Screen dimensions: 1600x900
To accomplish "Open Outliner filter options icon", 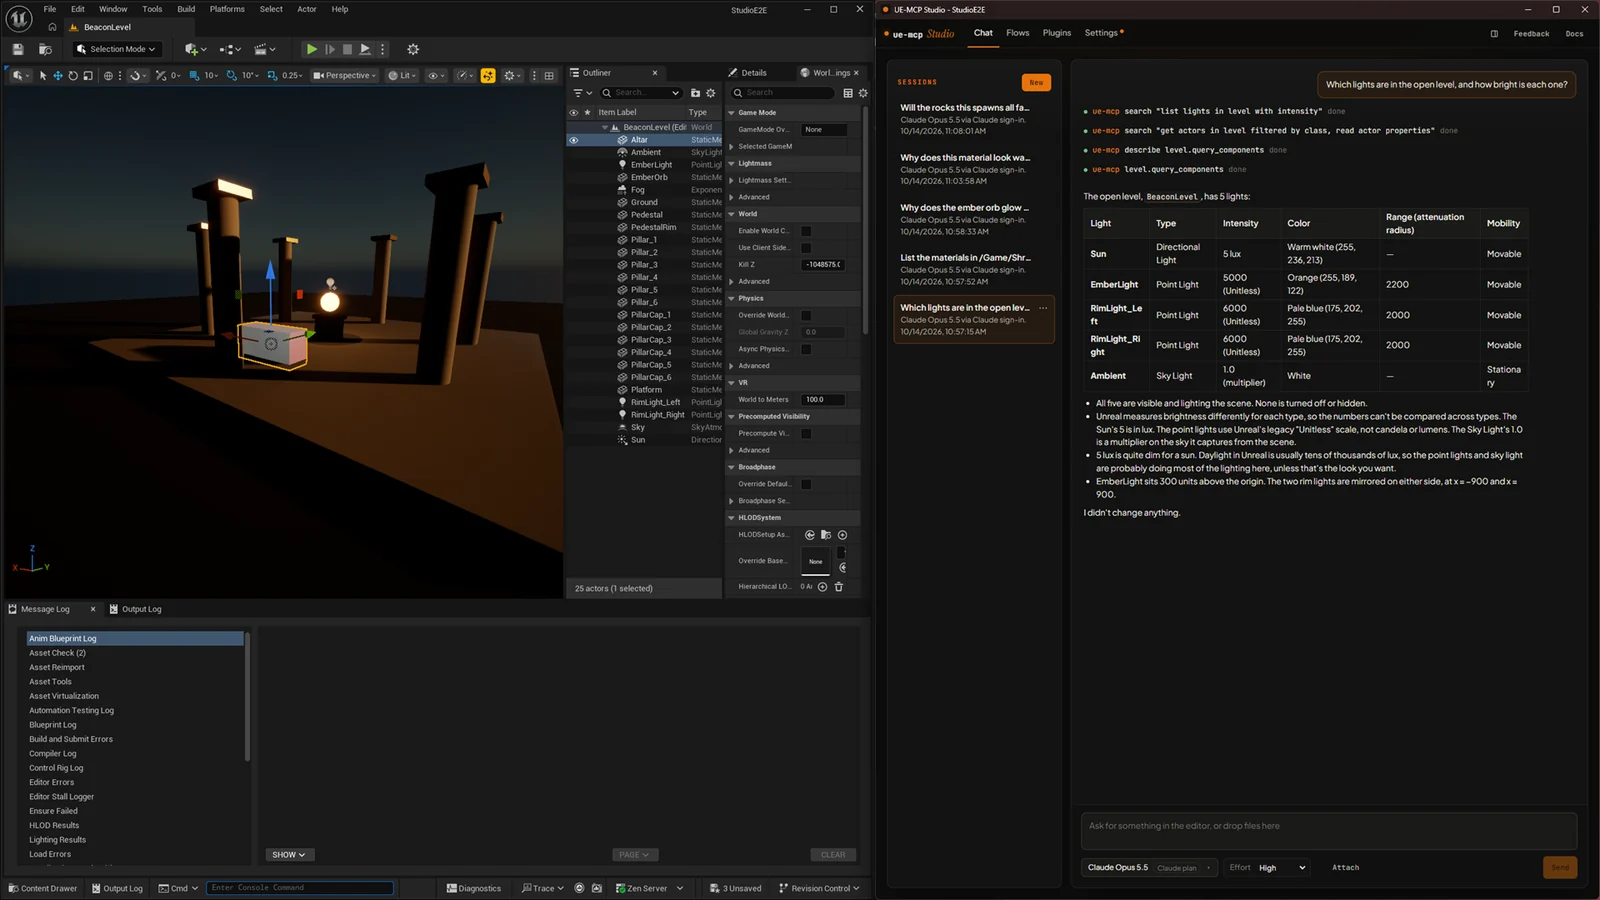I will pyautogui.click(x=582, y=93).
